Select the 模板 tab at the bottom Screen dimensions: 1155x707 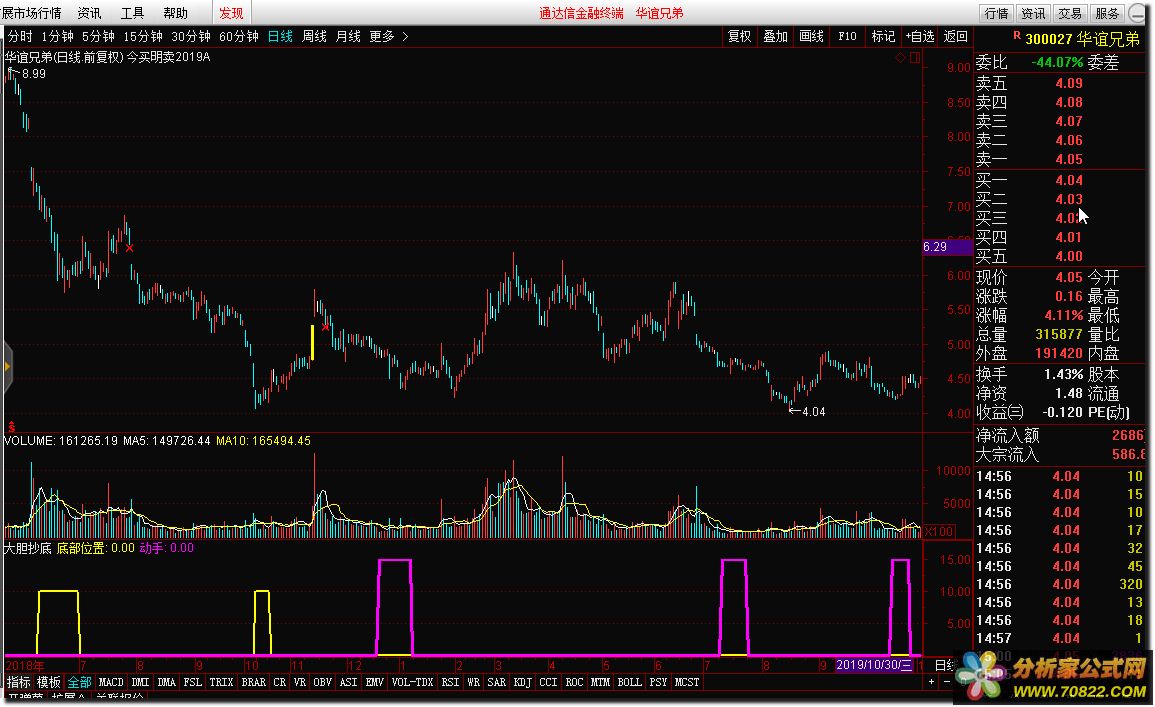click(49, 683)
